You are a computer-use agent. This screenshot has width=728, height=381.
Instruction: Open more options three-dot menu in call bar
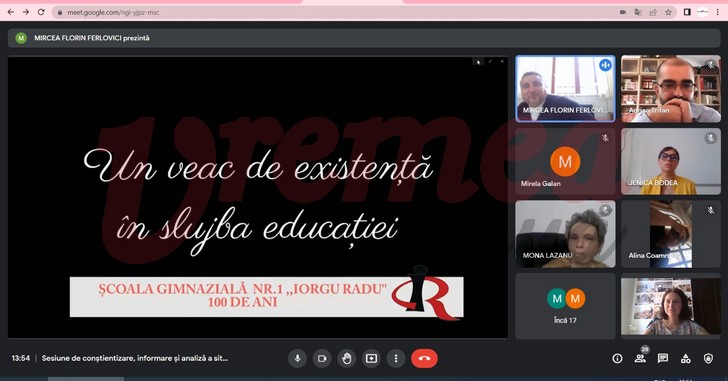click(396, 358)
